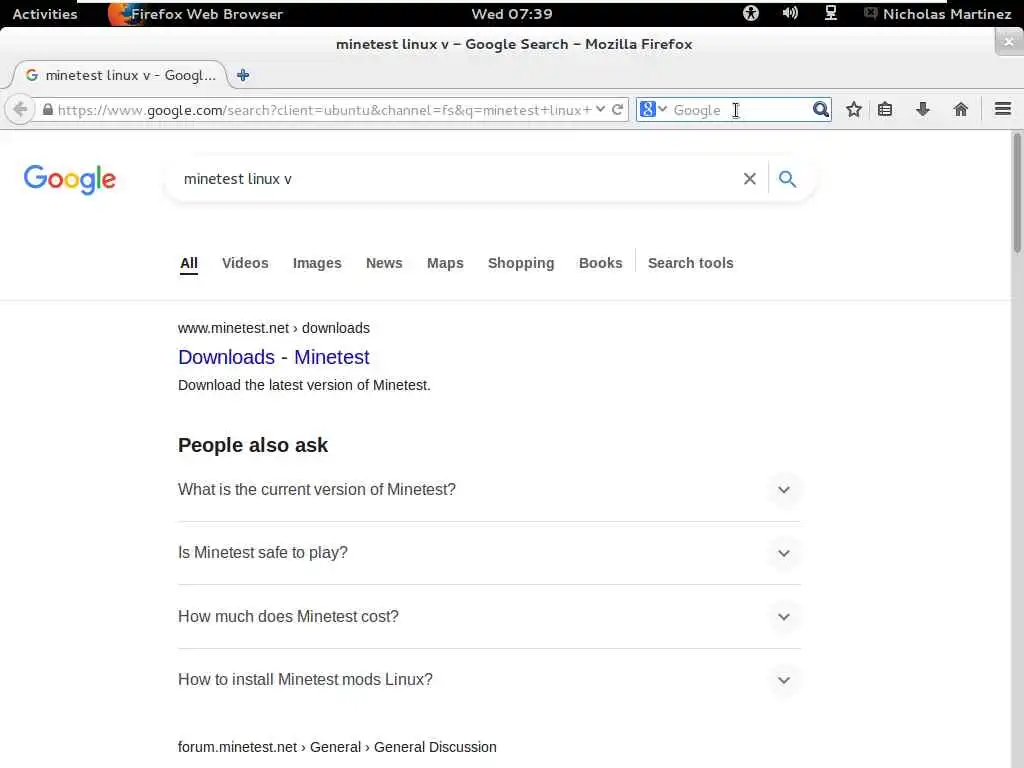The image size is (1024, 768).
Task: Click www.minetest.net › downloads breadcrumb
Action: pyautogui.click(x=274, y=328)
